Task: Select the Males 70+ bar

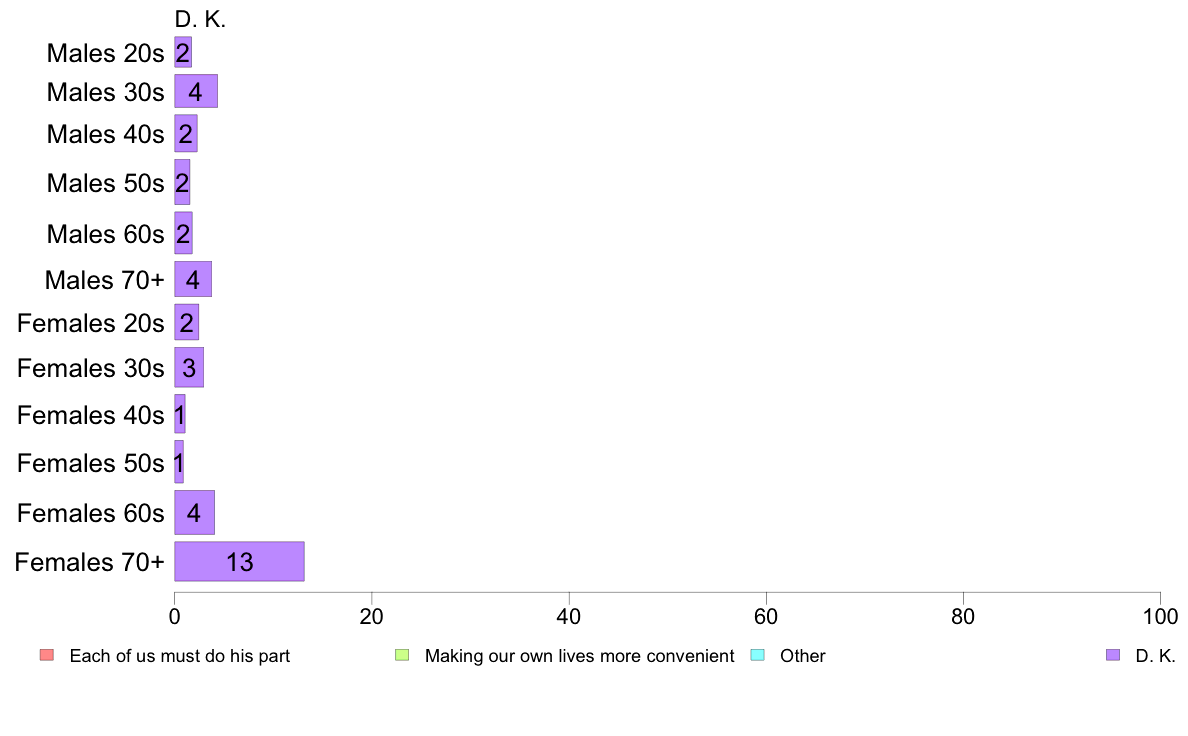Action: point(193,279)
